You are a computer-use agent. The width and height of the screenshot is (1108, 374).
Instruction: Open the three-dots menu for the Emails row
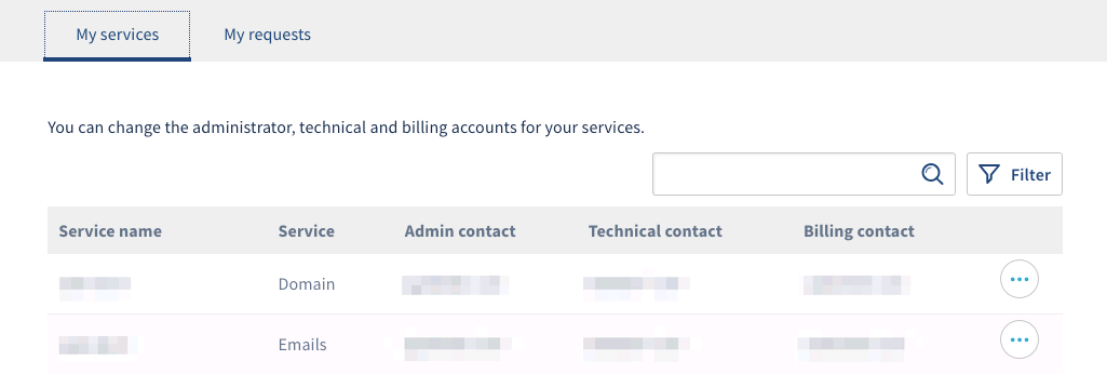(x=1019, y=340)
